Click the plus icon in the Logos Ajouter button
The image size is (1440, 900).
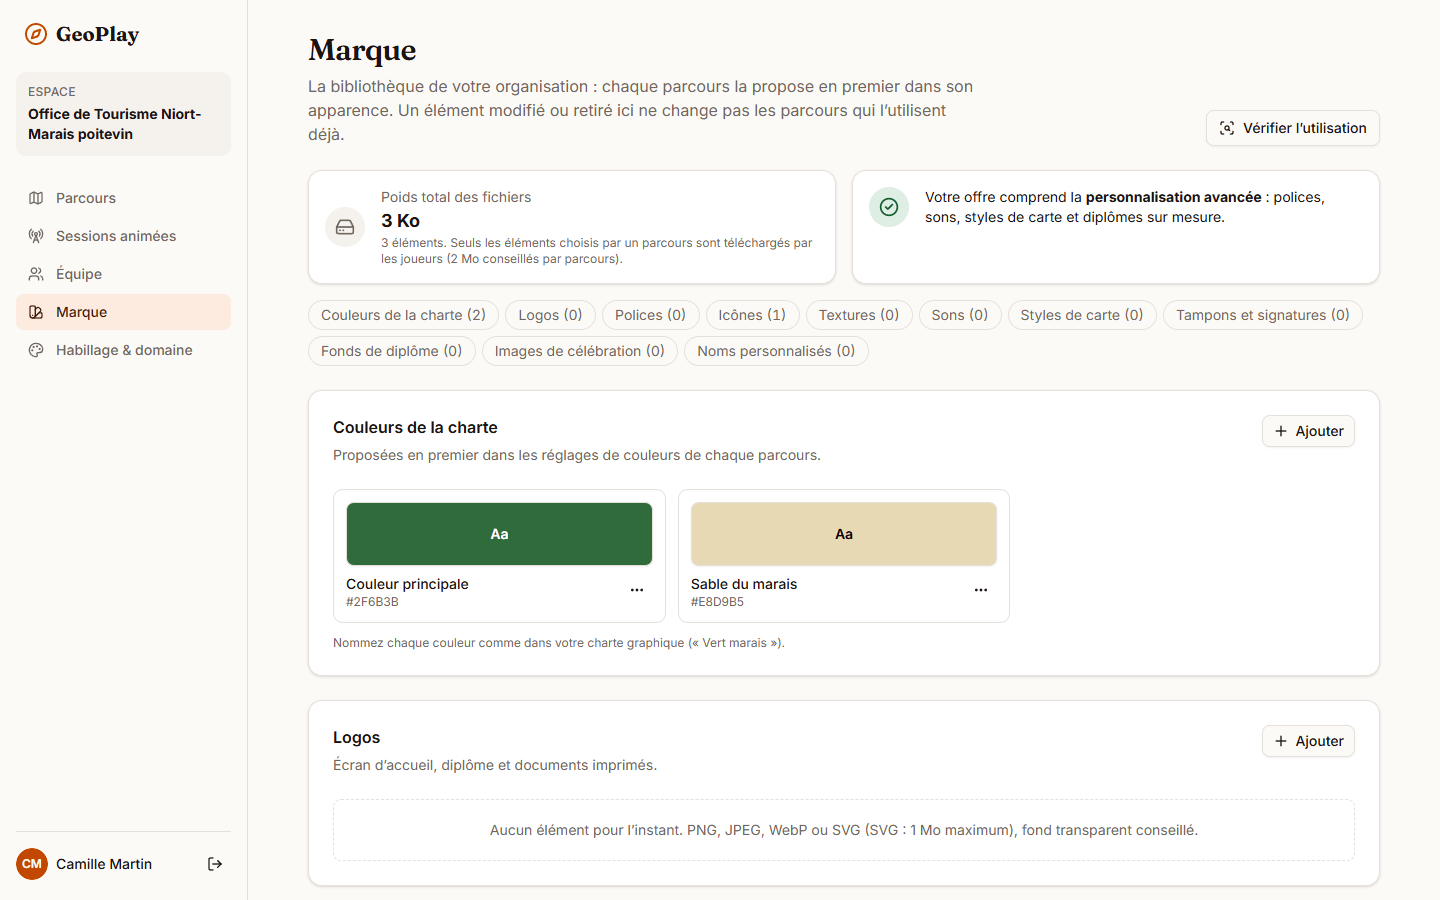point(1281,741)
